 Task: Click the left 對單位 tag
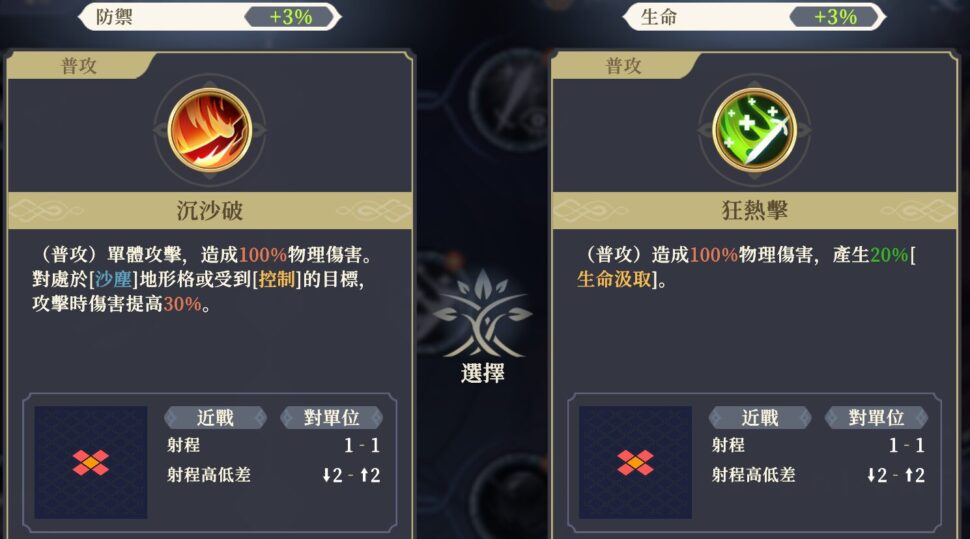click(x=332, y=418)
